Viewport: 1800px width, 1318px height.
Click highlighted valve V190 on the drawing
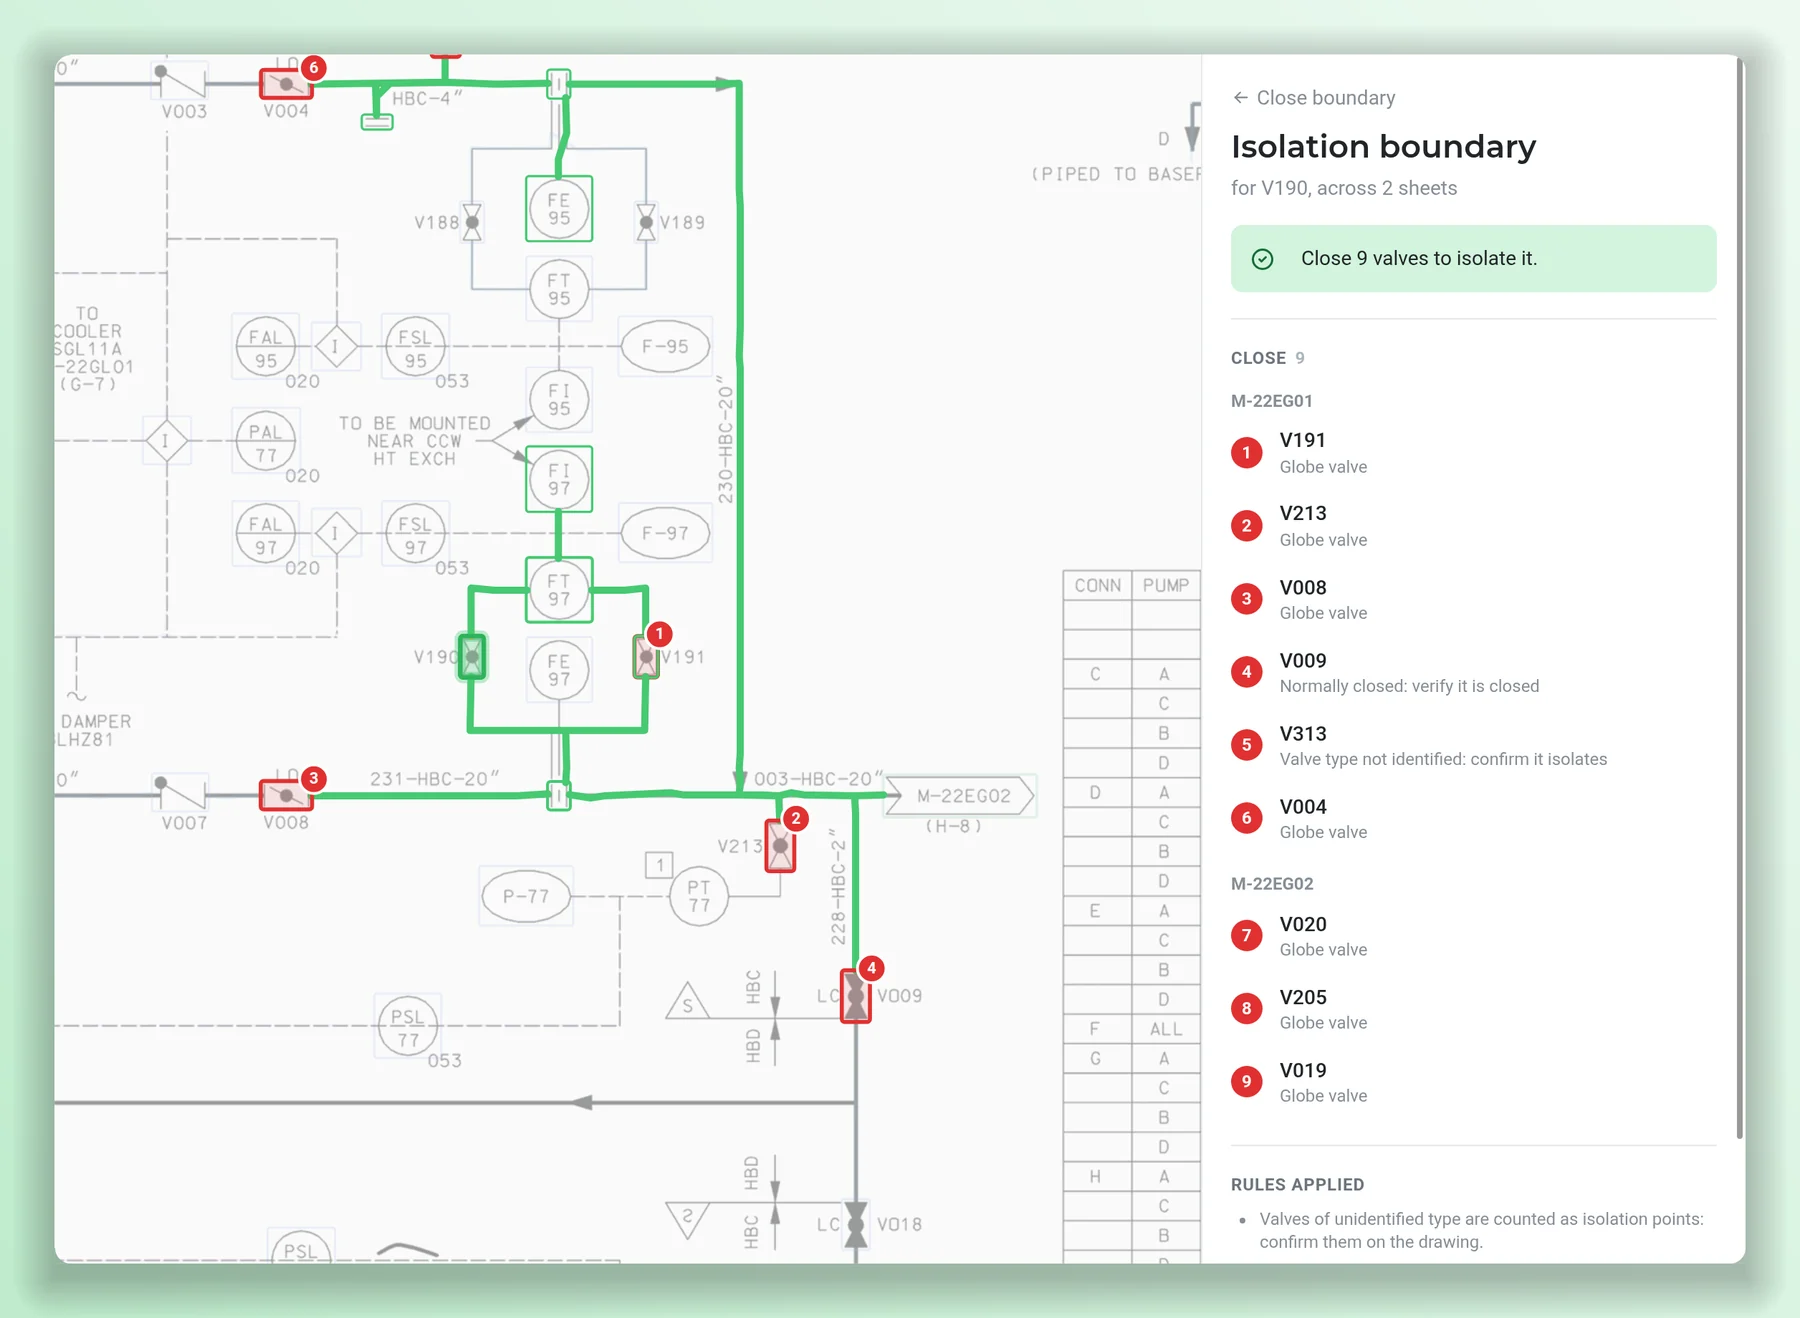click(x=472, y=657)
